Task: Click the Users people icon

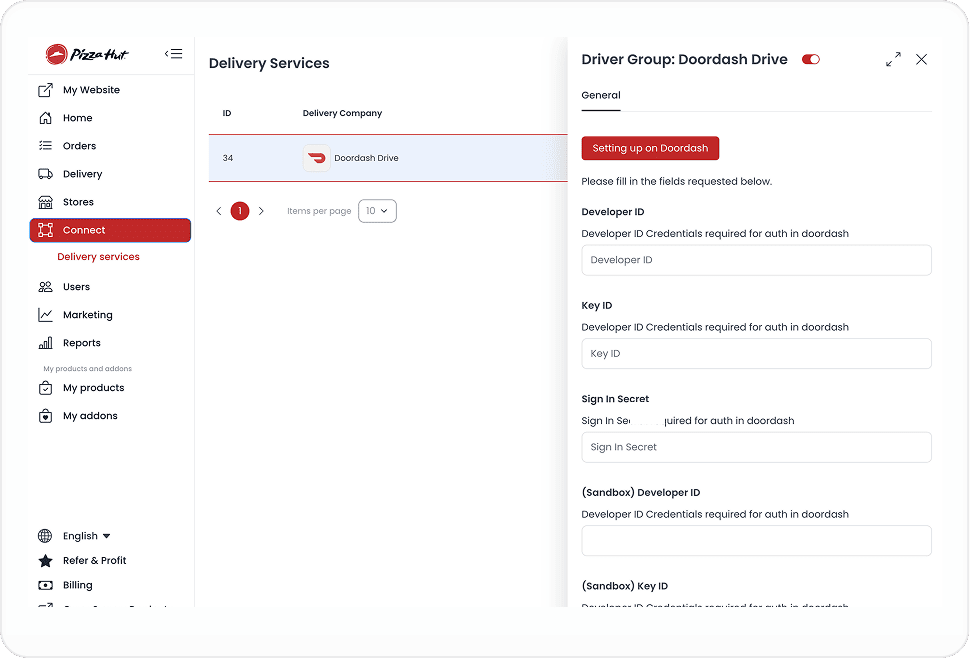Action: pyautogui.click(x=45, y=287)
